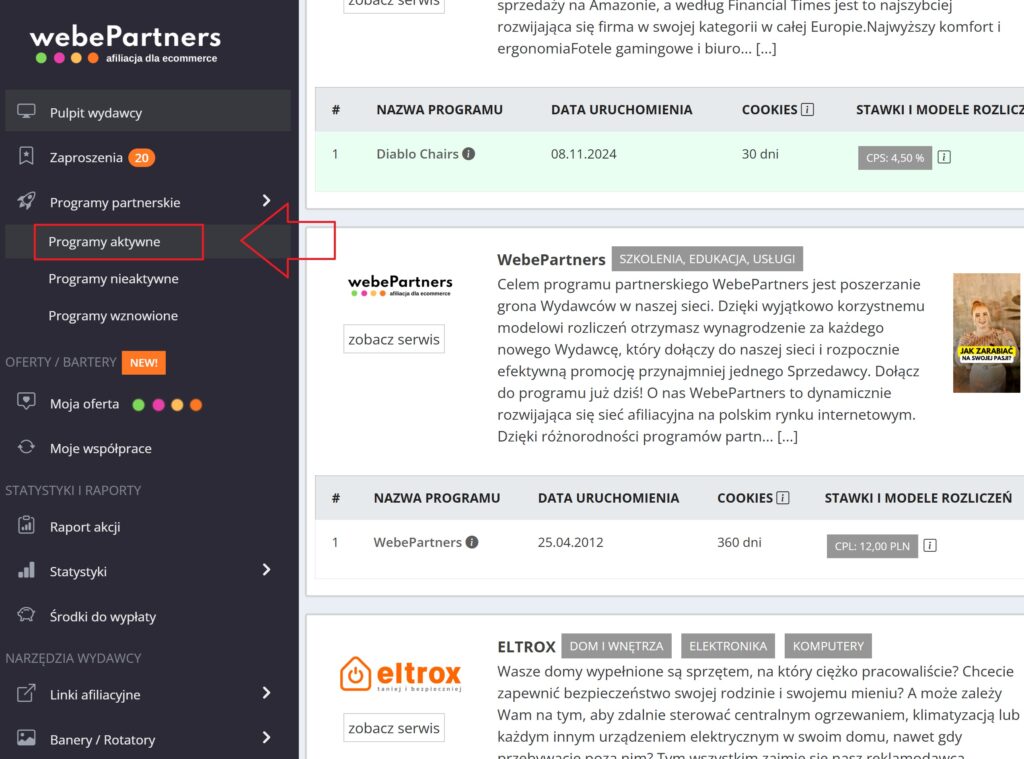Click the eltrox program logo
The image size is (1024, 759).
[400, 674]
